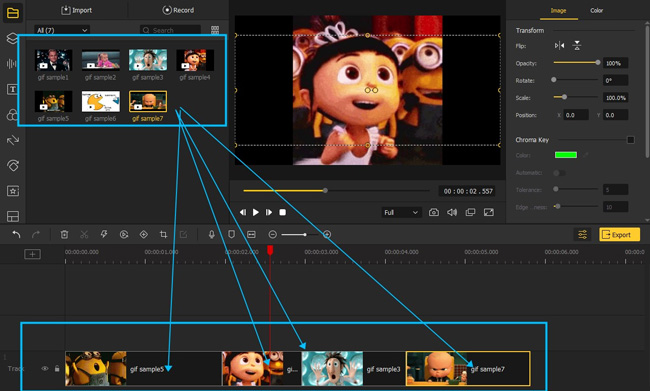Click the Rotate slider handle
Viewport: 650px width, 391px height.
(554, 80)
